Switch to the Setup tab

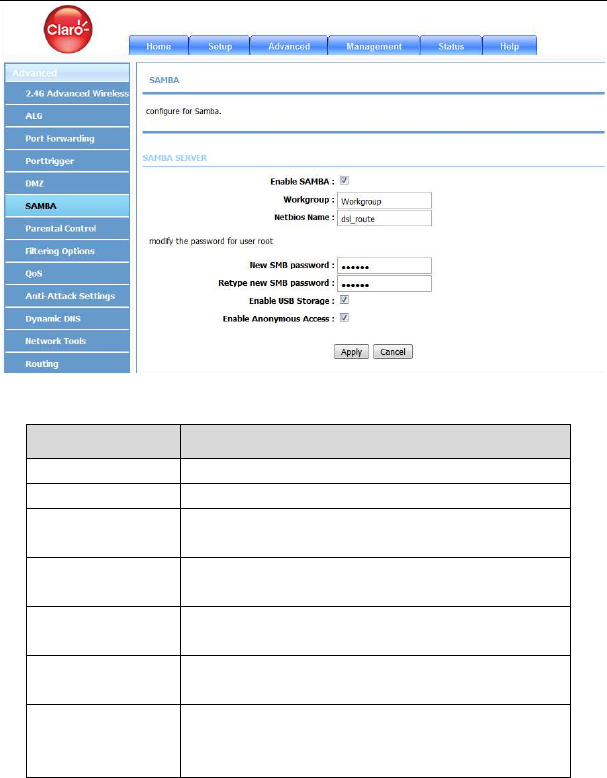[220, 46]
